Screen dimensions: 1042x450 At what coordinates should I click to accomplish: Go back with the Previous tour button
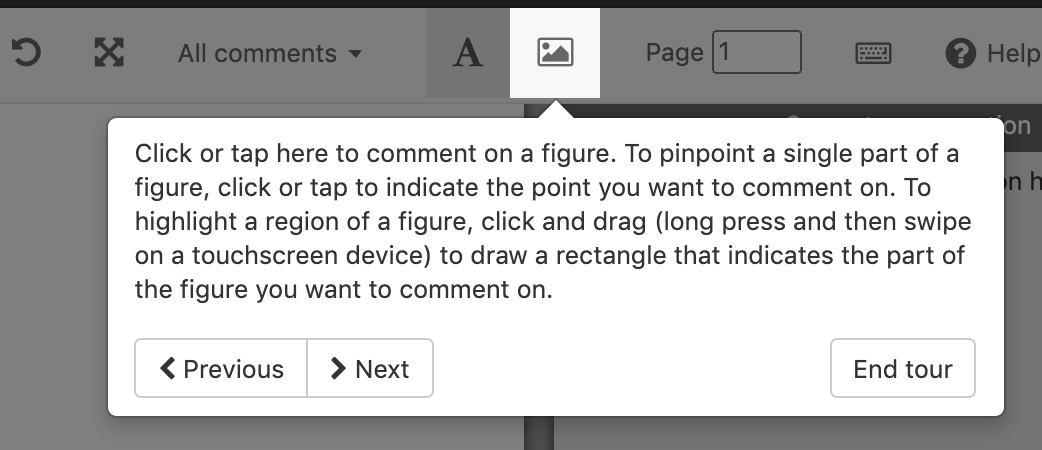[221, 368]
